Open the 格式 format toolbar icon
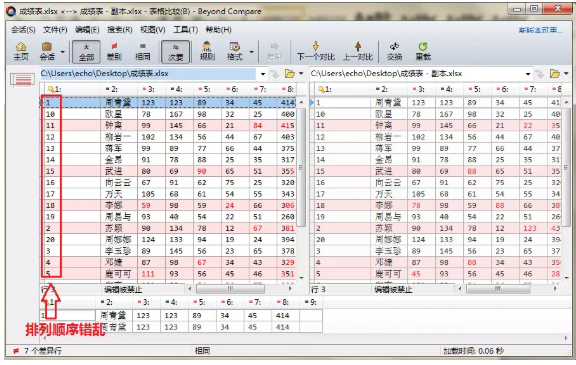The width and height of the screenshot is (576, 365). (235, 51)
